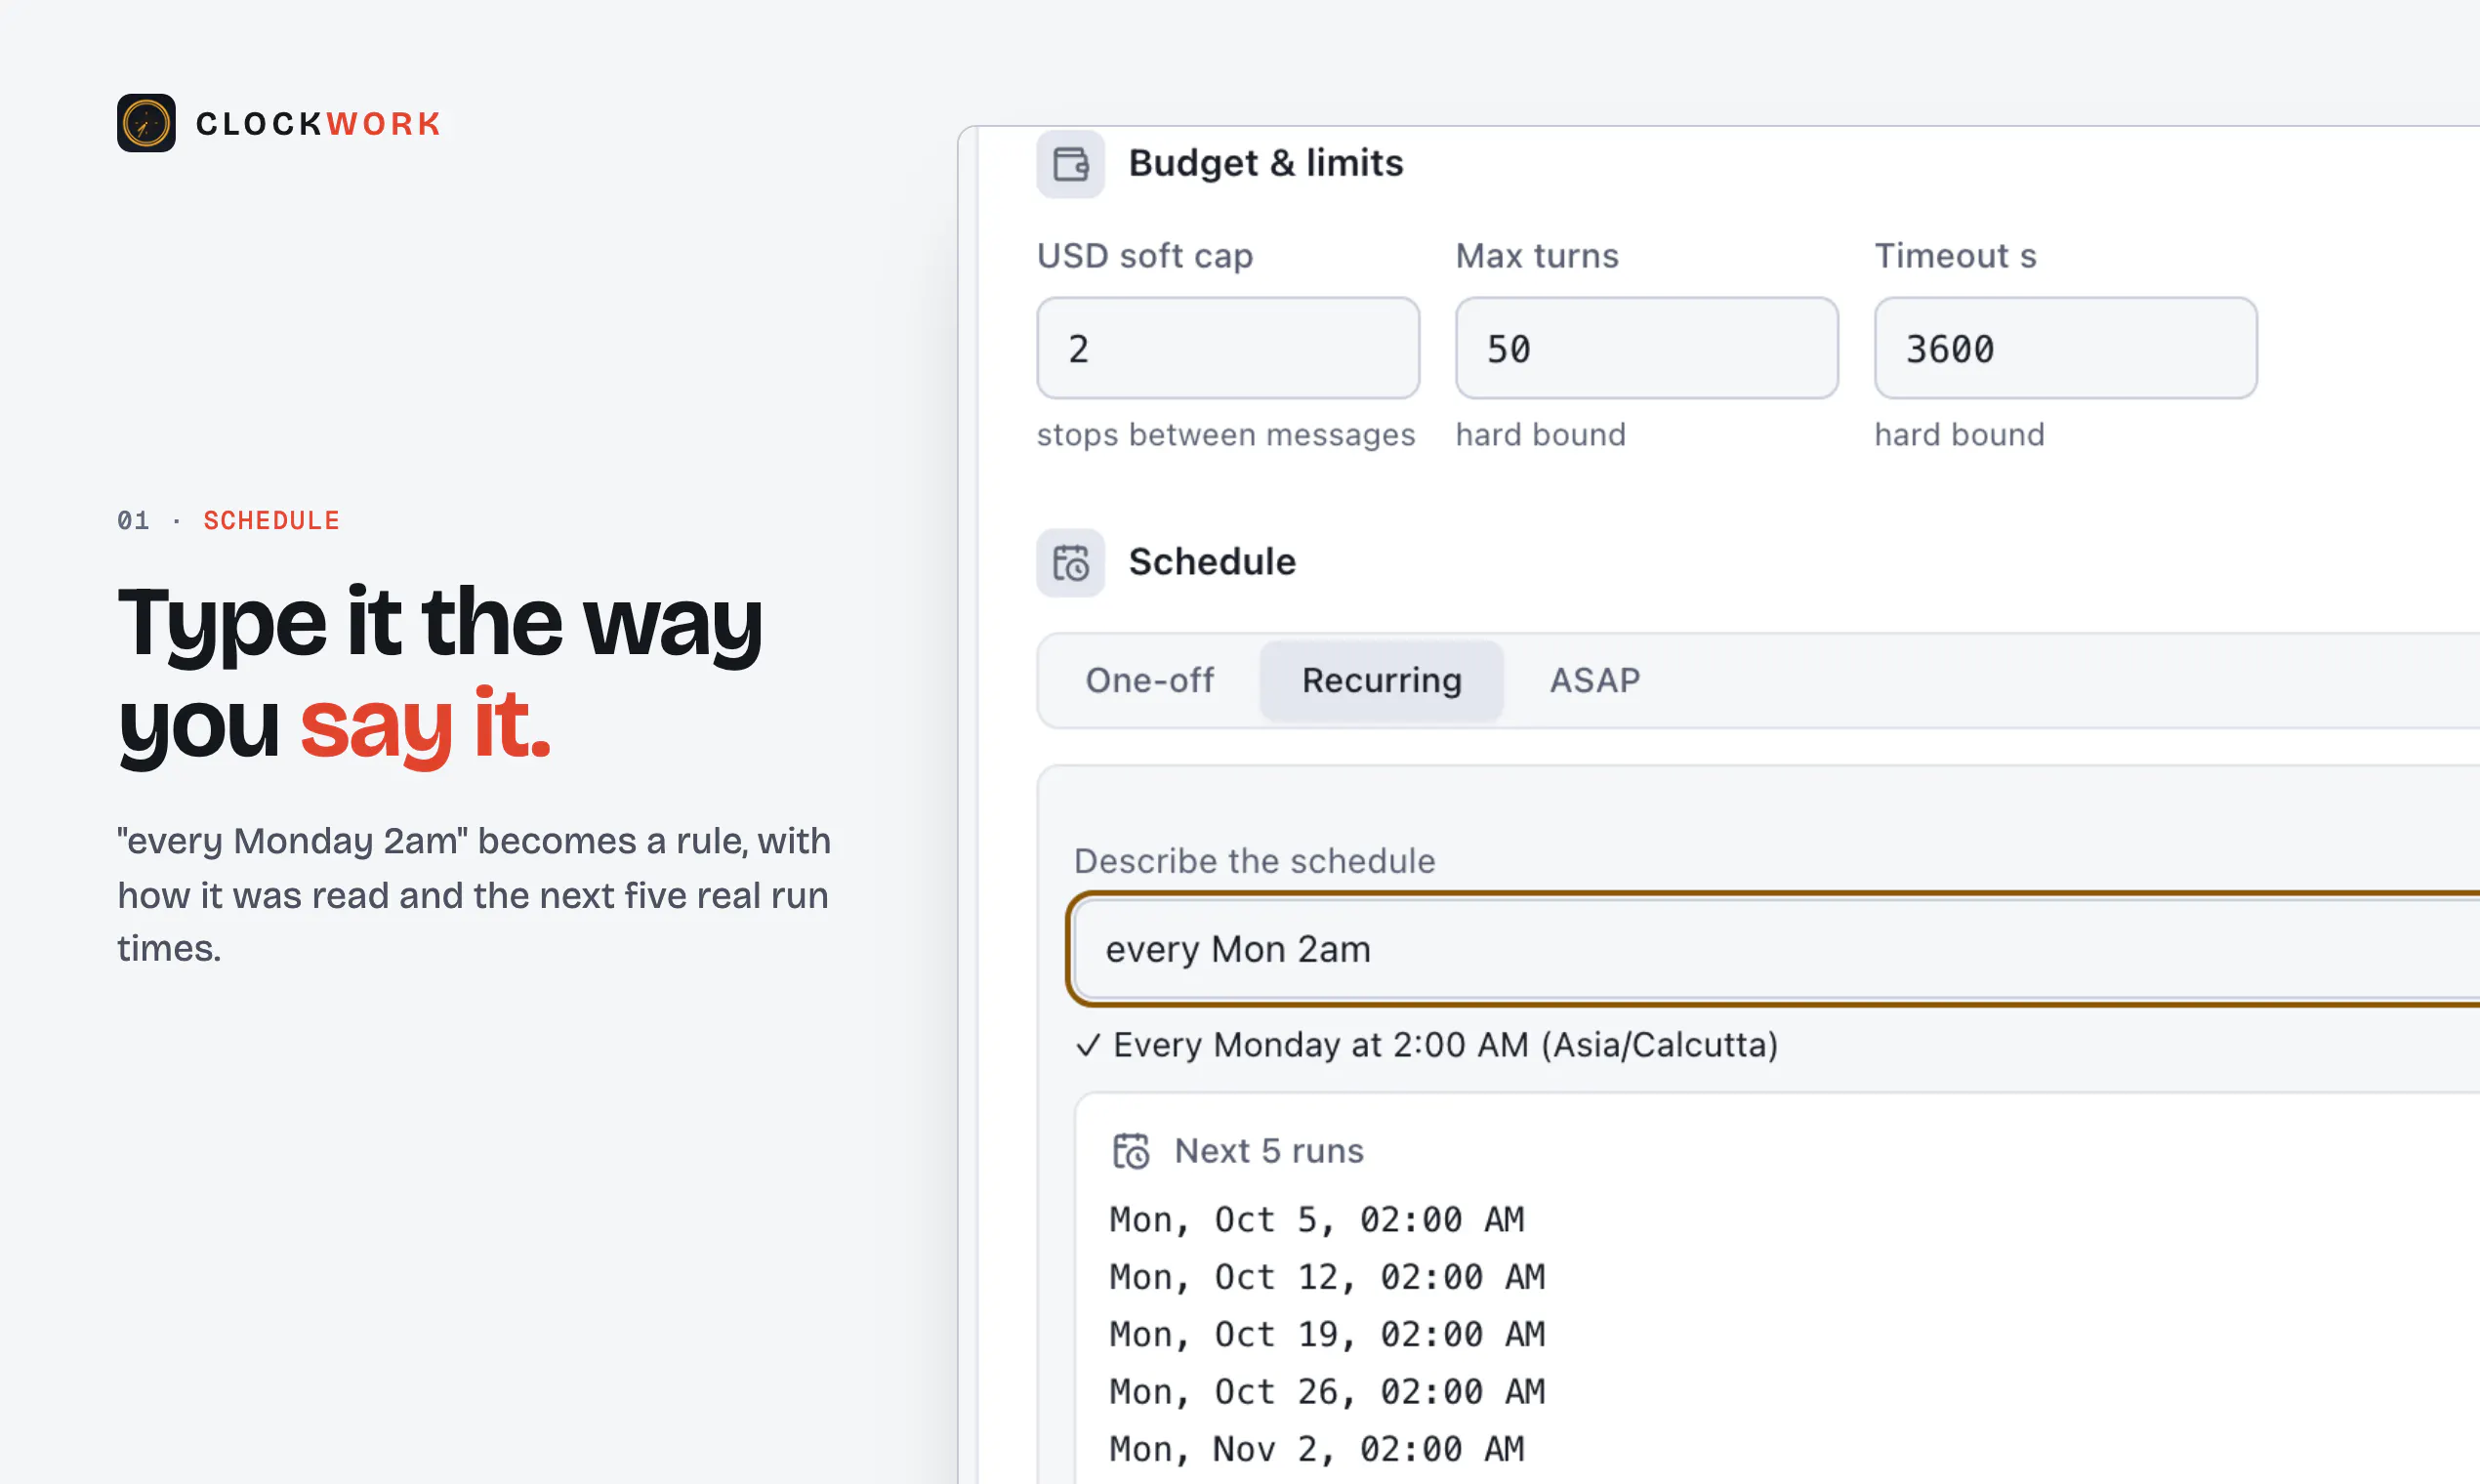Click hard bound hint under Max turns

point(1540,435)
